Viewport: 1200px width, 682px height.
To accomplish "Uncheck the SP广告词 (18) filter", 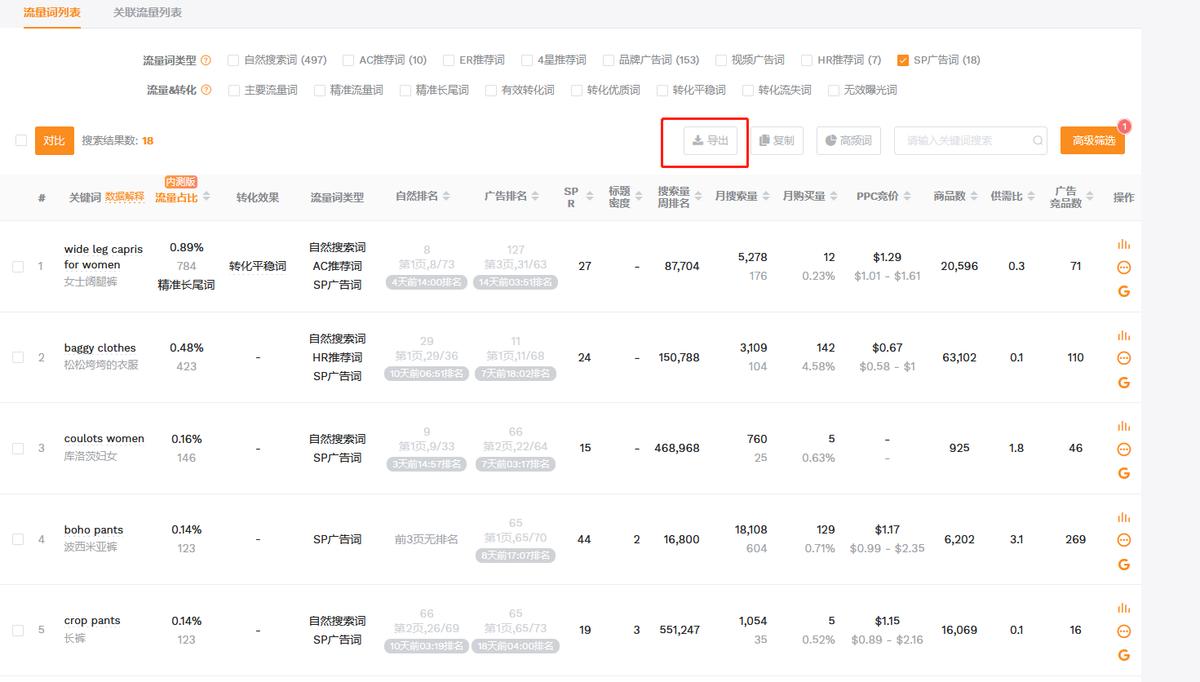I will click(x=901, y=60).
